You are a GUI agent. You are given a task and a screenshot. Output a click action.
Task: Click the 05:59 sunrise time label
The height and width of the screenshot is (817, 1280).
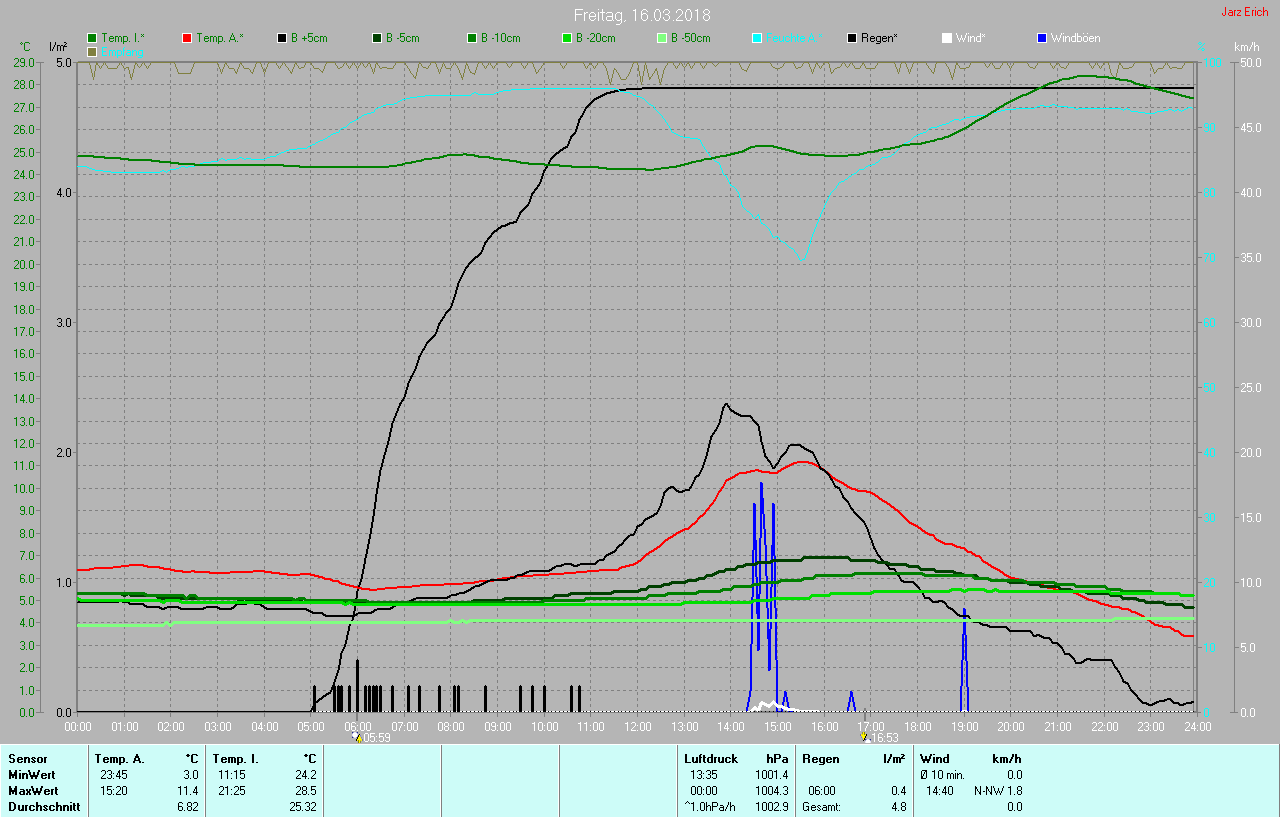(376, 738)
